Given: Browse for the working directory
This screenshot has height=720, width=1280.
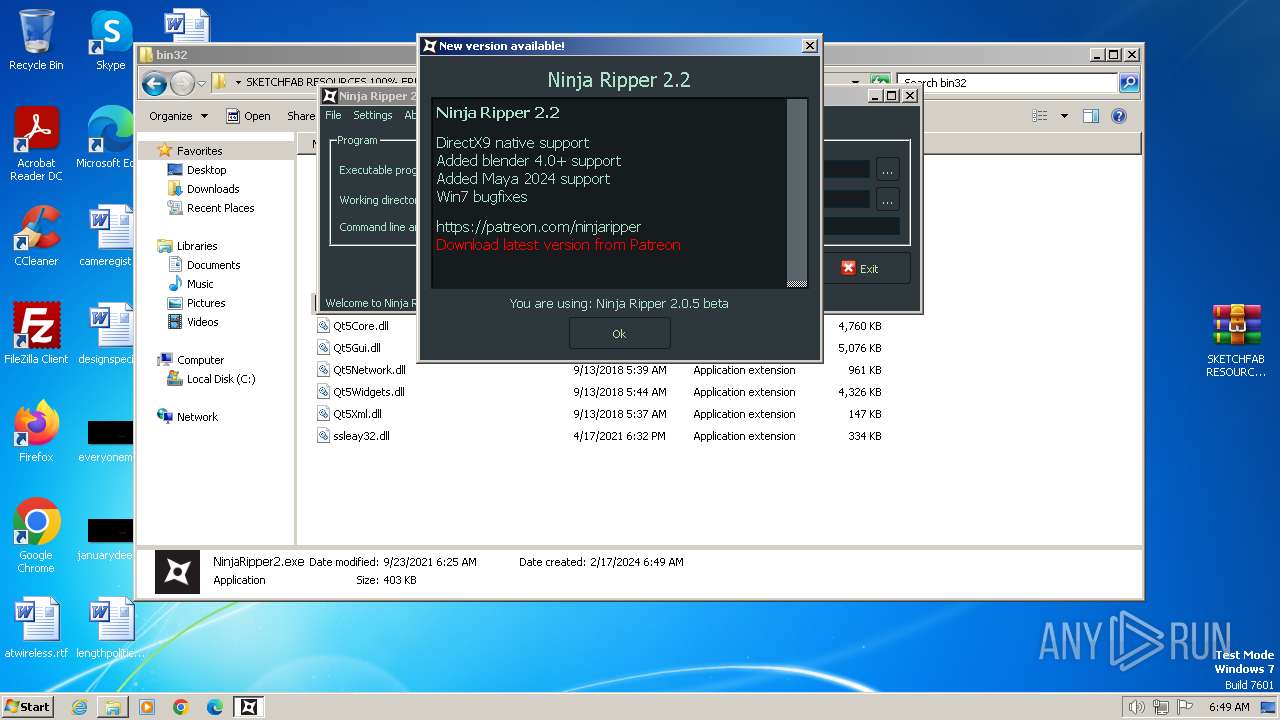Looking at the screenshot, I should coord(887,199).
